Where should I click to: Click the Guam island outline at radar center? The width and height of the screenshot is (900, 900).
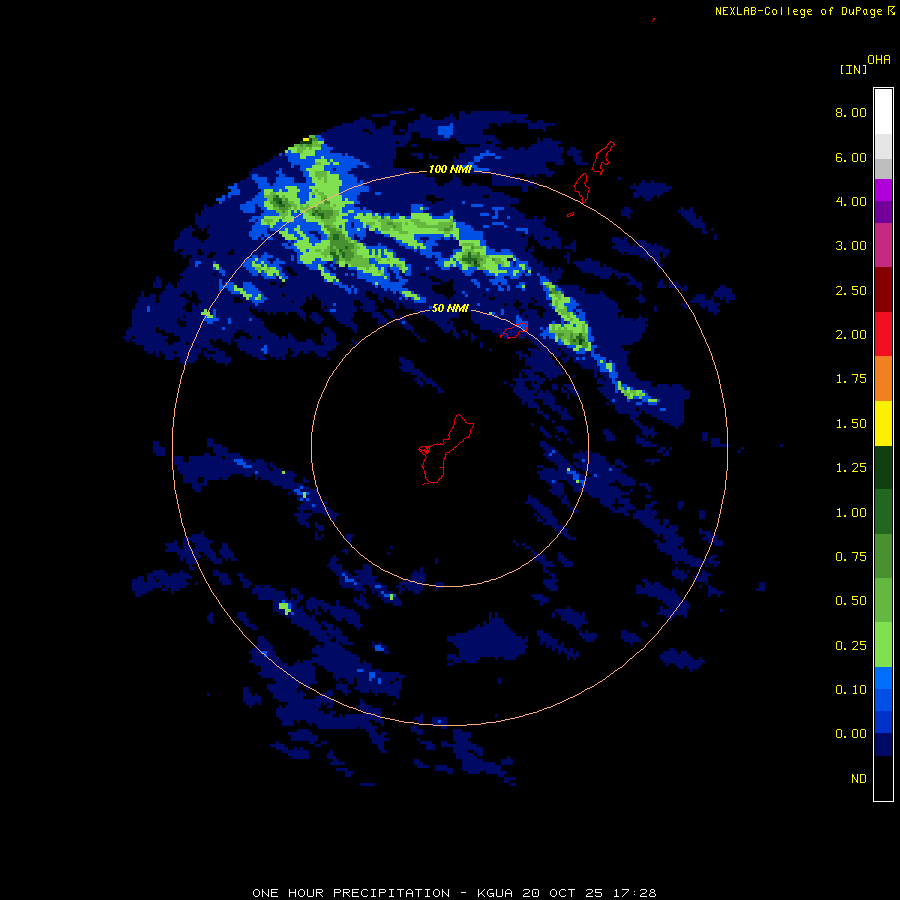click(446, 449)
